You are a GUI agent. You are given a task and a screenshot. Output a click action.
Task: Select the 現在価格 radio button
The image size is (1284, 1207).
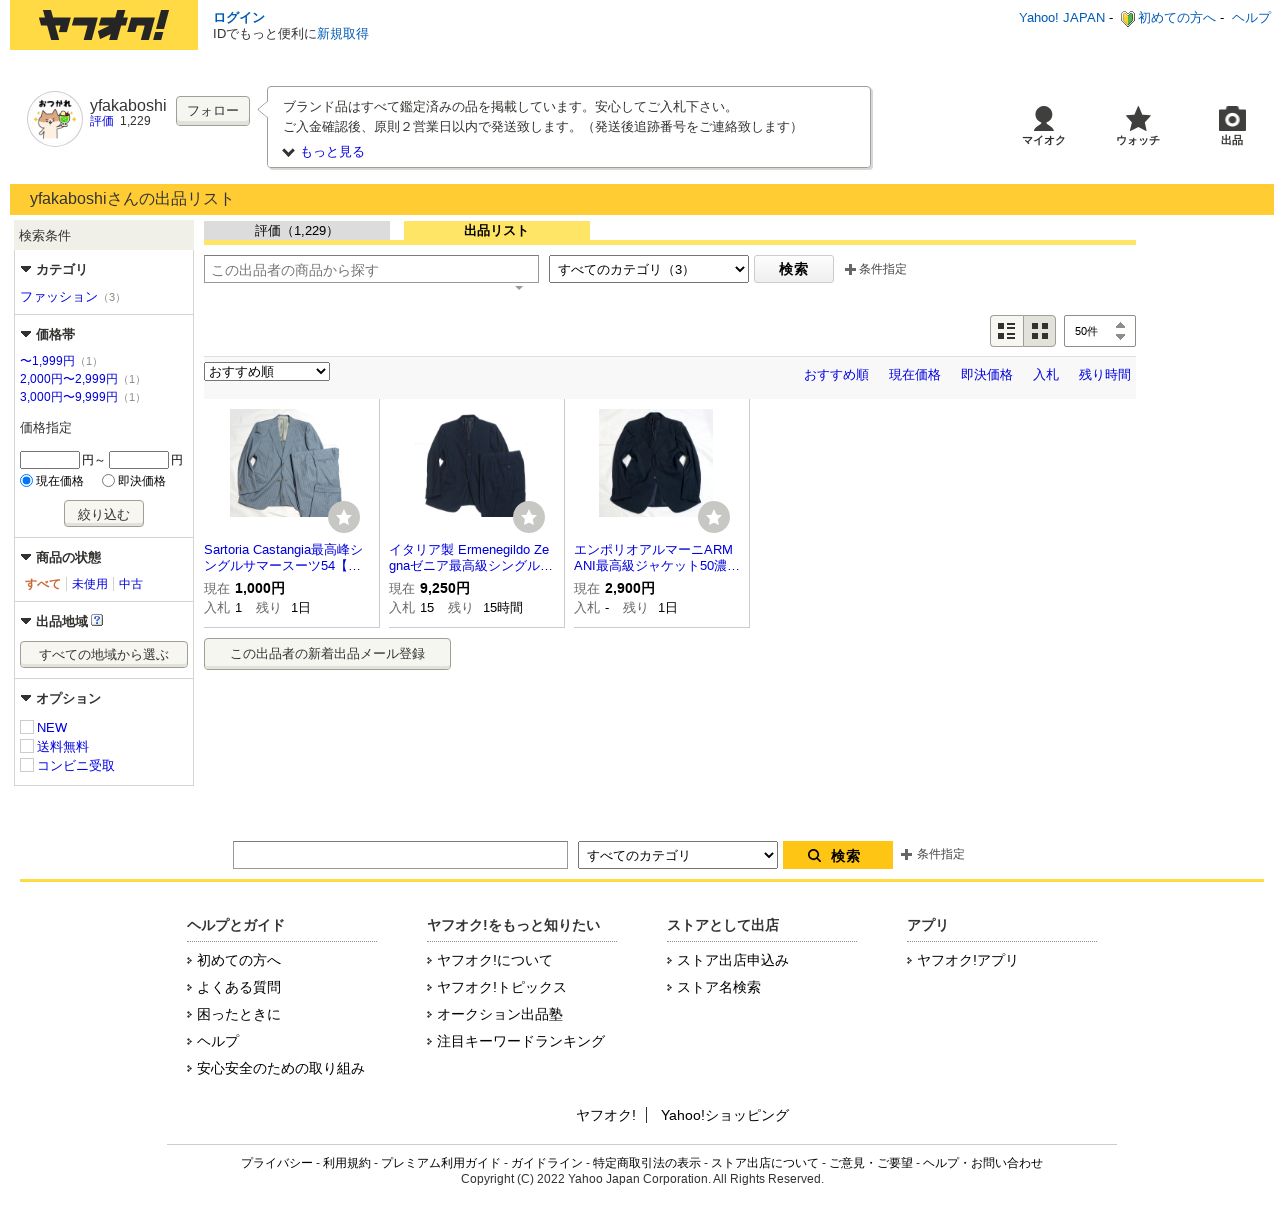(27, 481)
